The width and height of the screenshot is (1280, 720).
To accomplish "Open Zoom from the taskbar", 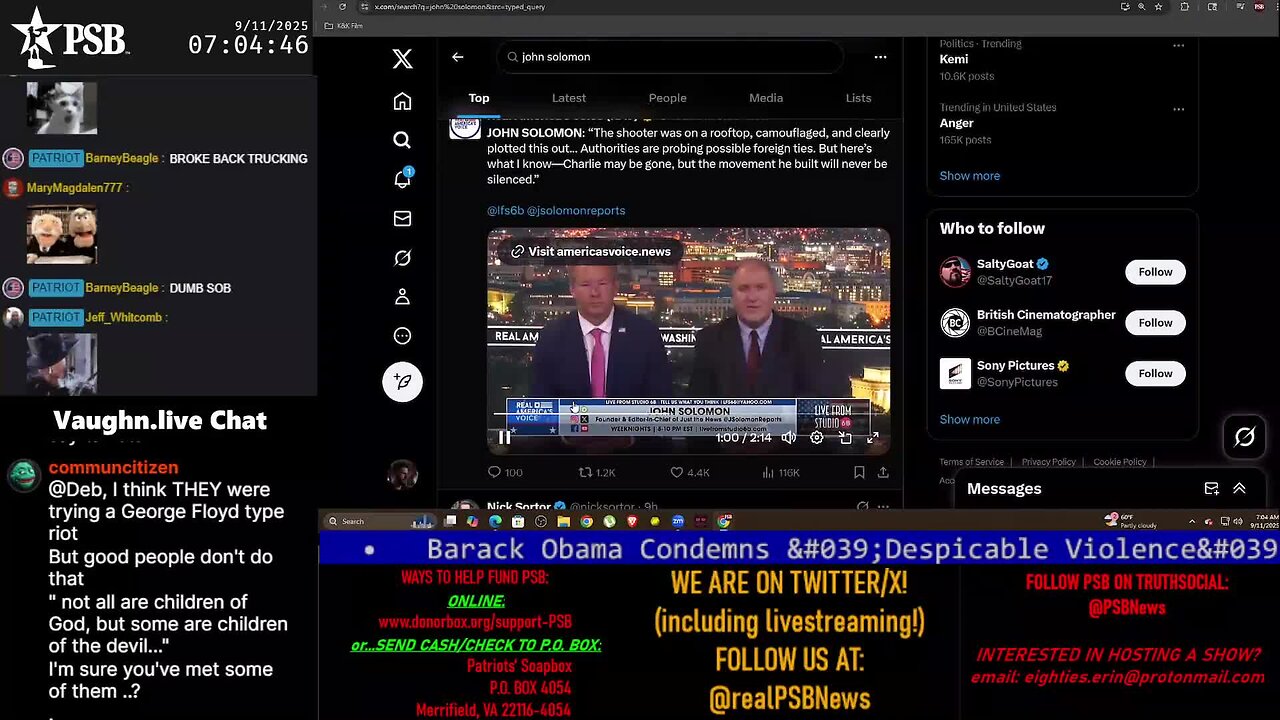I will 678,521.
